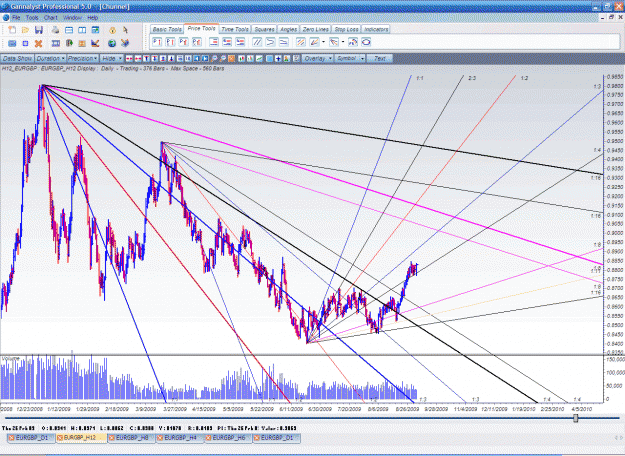Click the Text button

[x=379, y=59]
